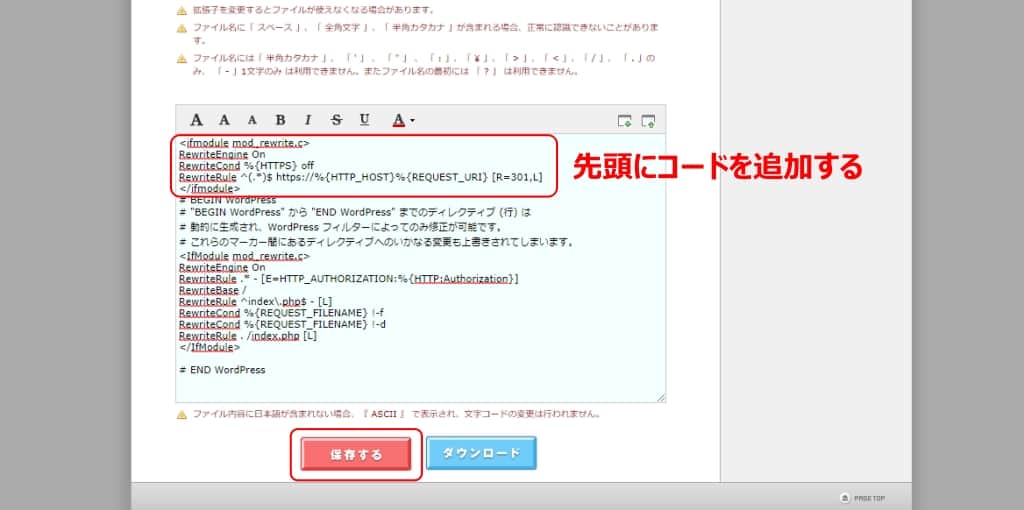This screenshot has width=1024, height=510.
Task: Click inside the .htaccess text editor area
Action: 421,268
